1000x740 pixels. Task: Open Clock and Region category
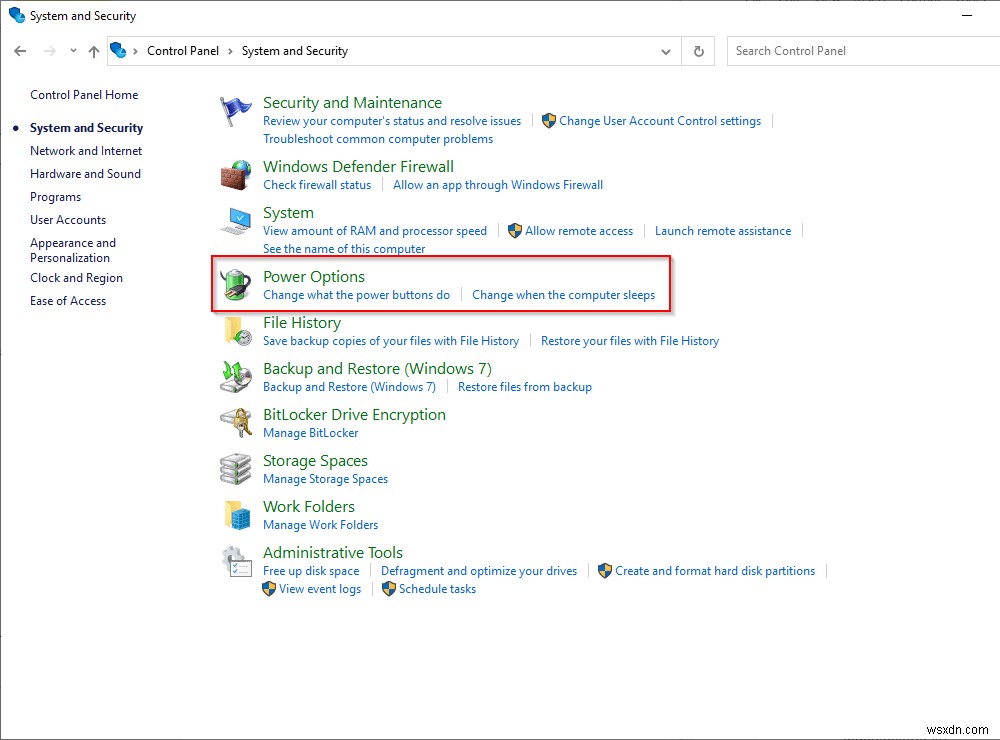click(77, 278)
